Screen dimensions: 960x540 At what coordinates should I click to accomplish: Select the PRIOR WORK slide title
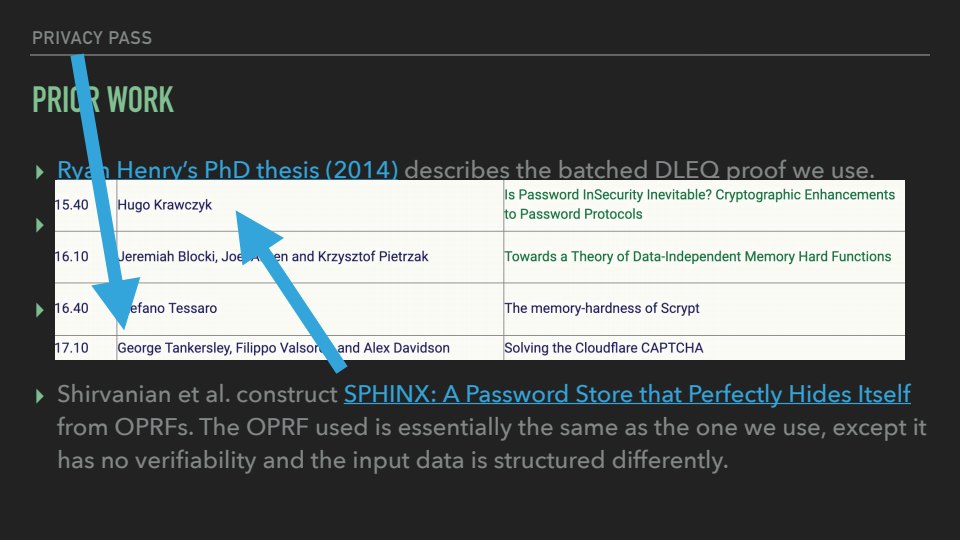[x=103, y=100]
